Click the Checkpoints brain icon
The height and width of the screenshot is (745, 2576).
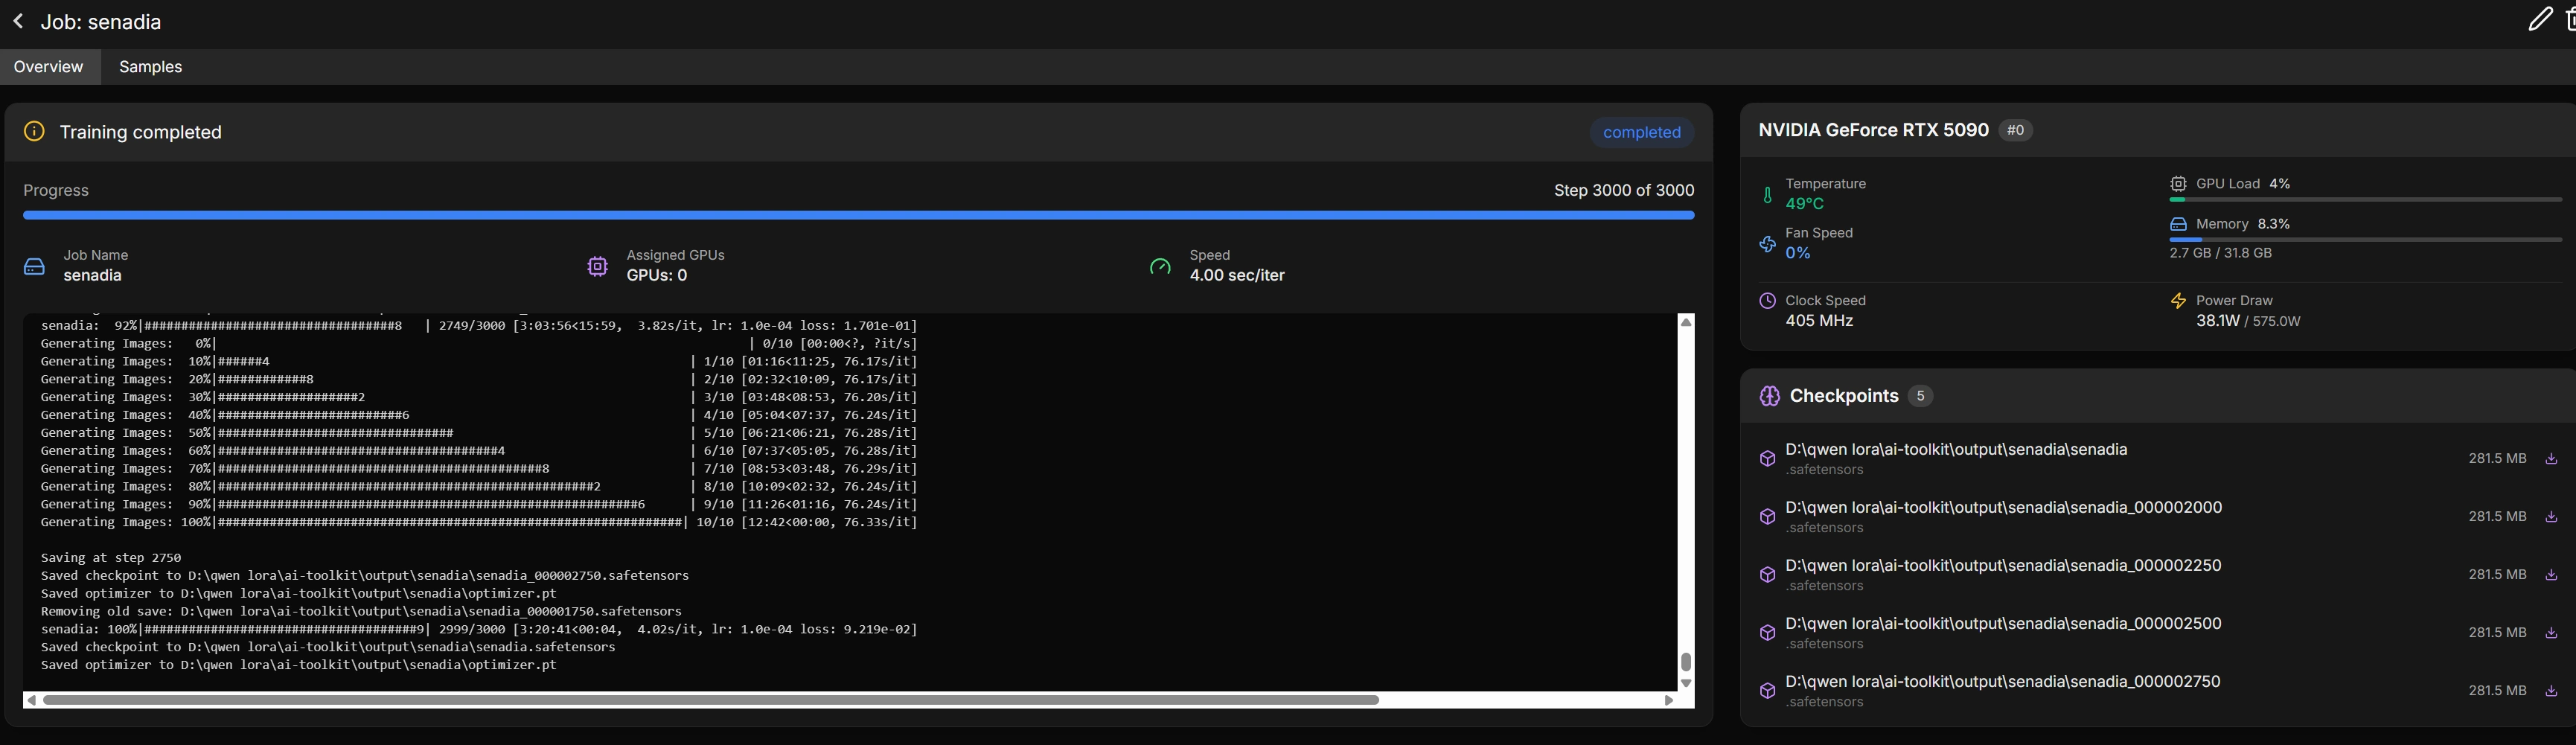(x=1769, y=396)
